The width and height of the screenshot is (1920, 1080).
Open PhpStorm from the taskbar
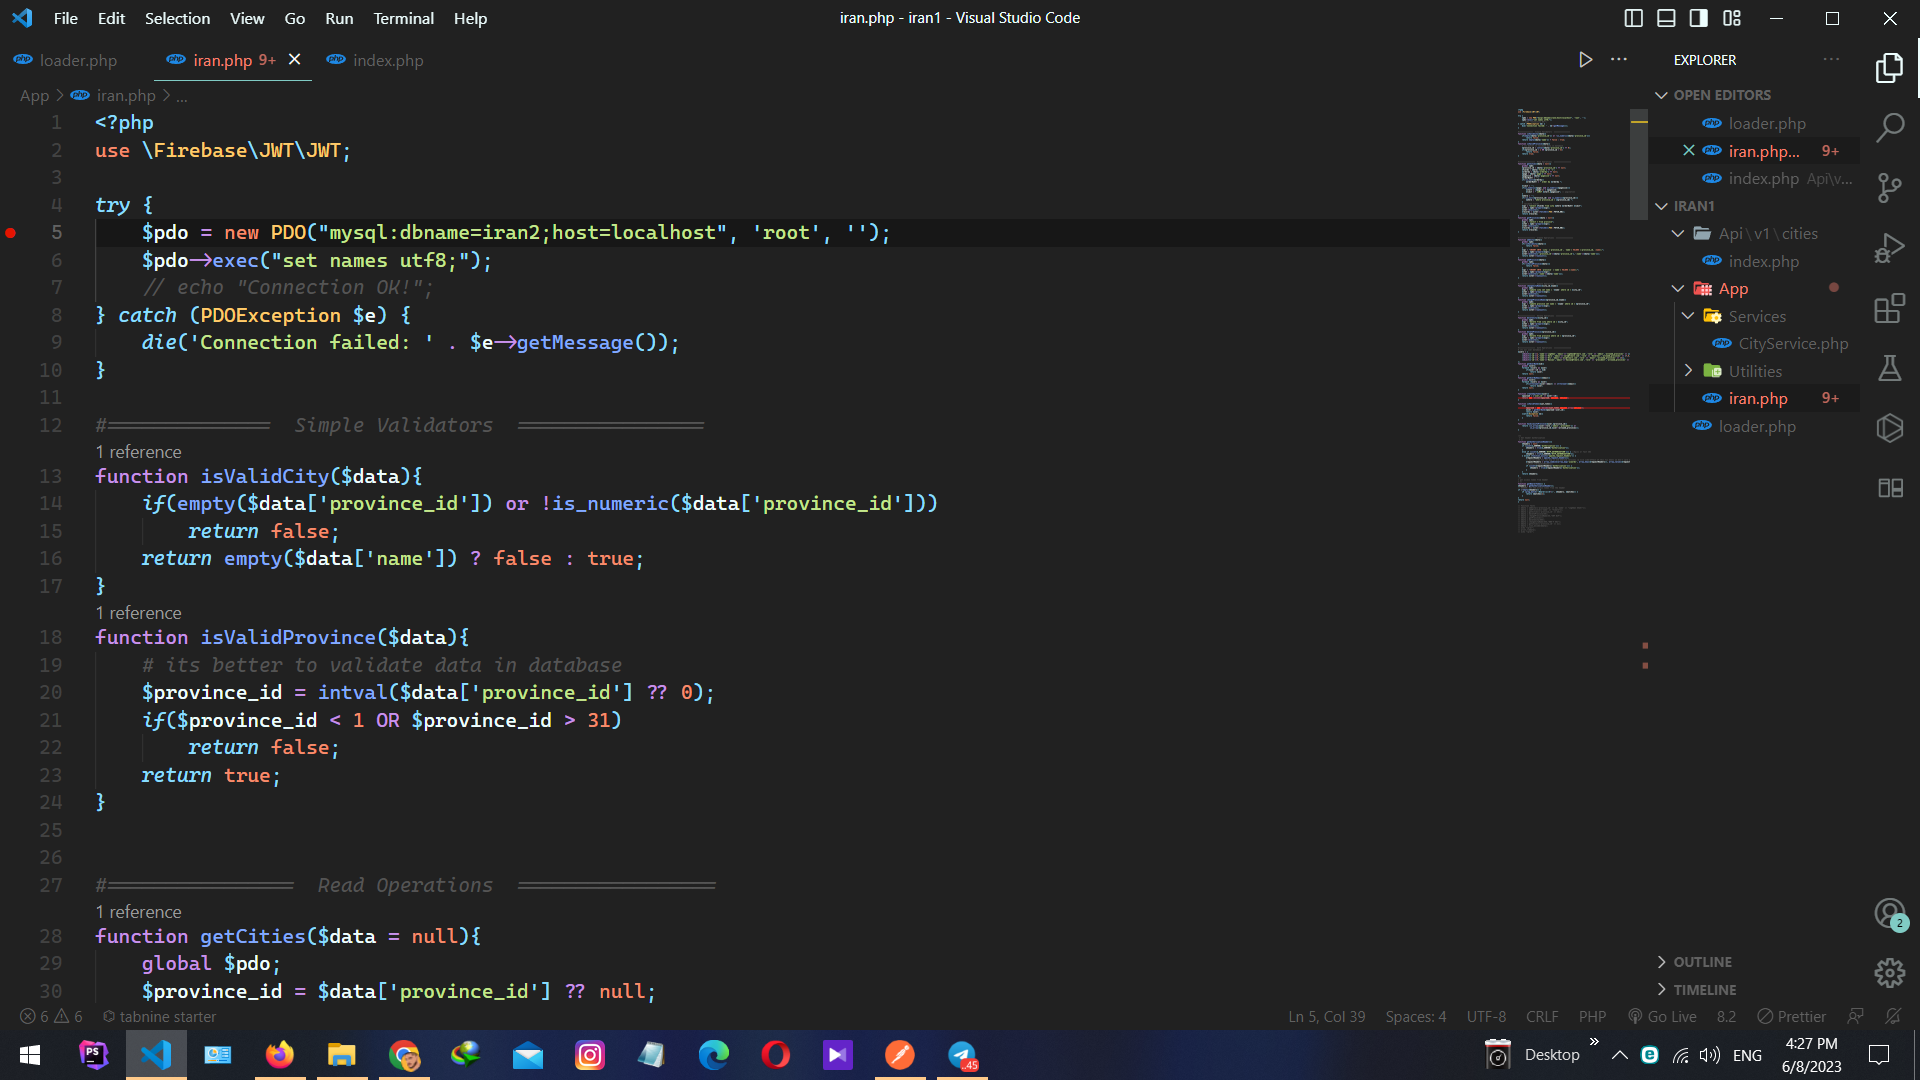point(93,1055)
